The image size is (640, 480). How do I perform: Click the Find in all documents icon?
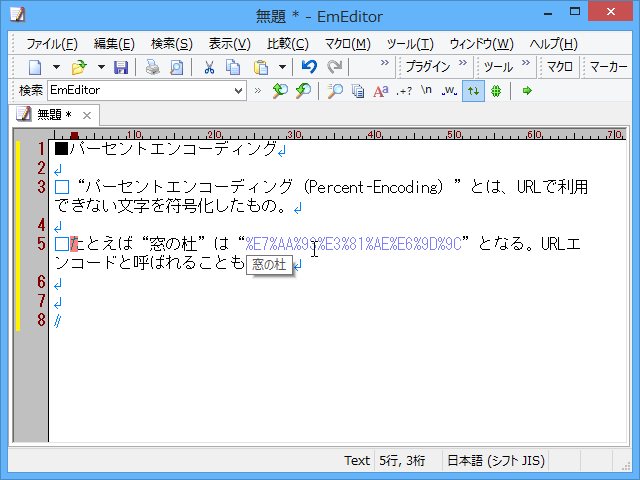point(358,91)
